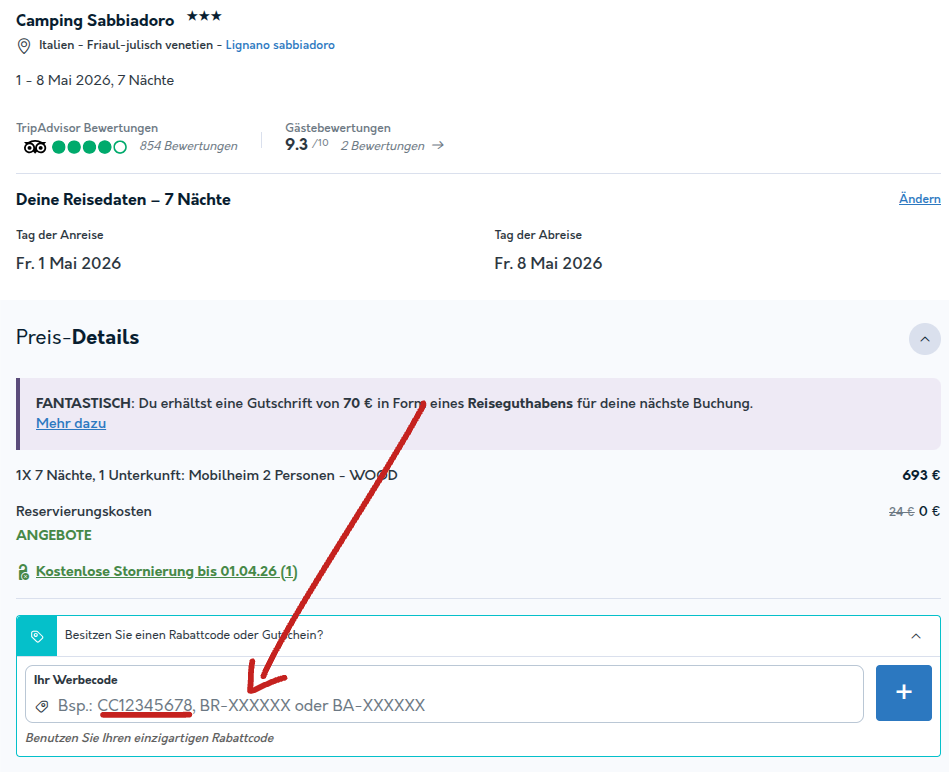
Task: Open the Mehr dazu link
Action: tap(71, 424)
